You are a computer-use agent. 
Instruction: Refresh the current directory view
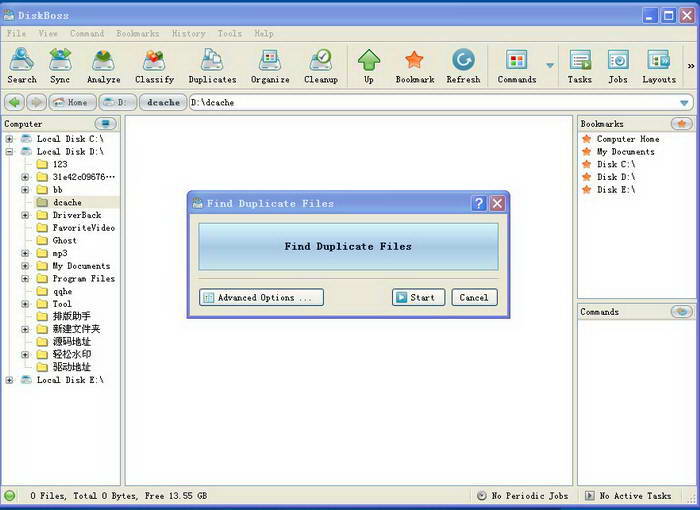[x=463, y=66]
